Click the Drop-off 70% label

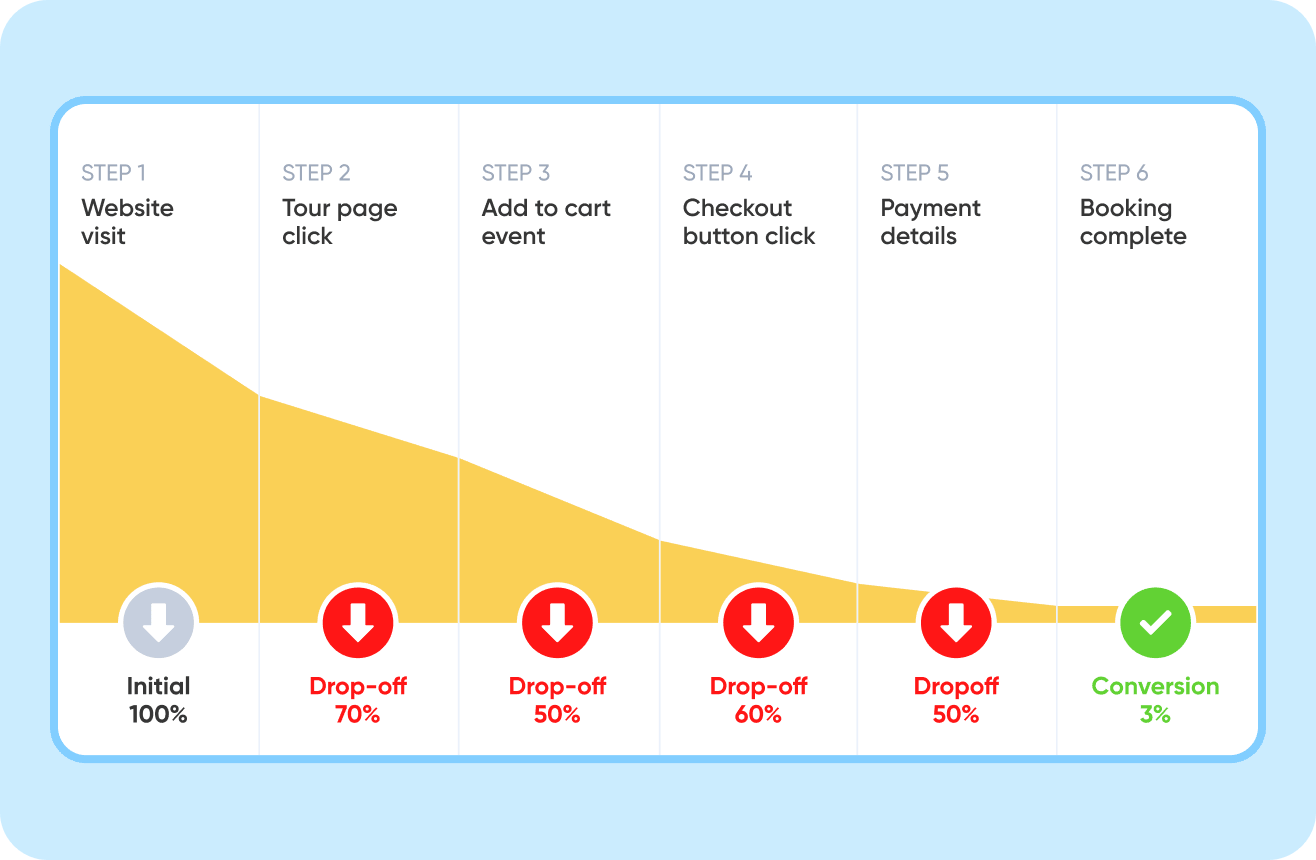[358, 700]
